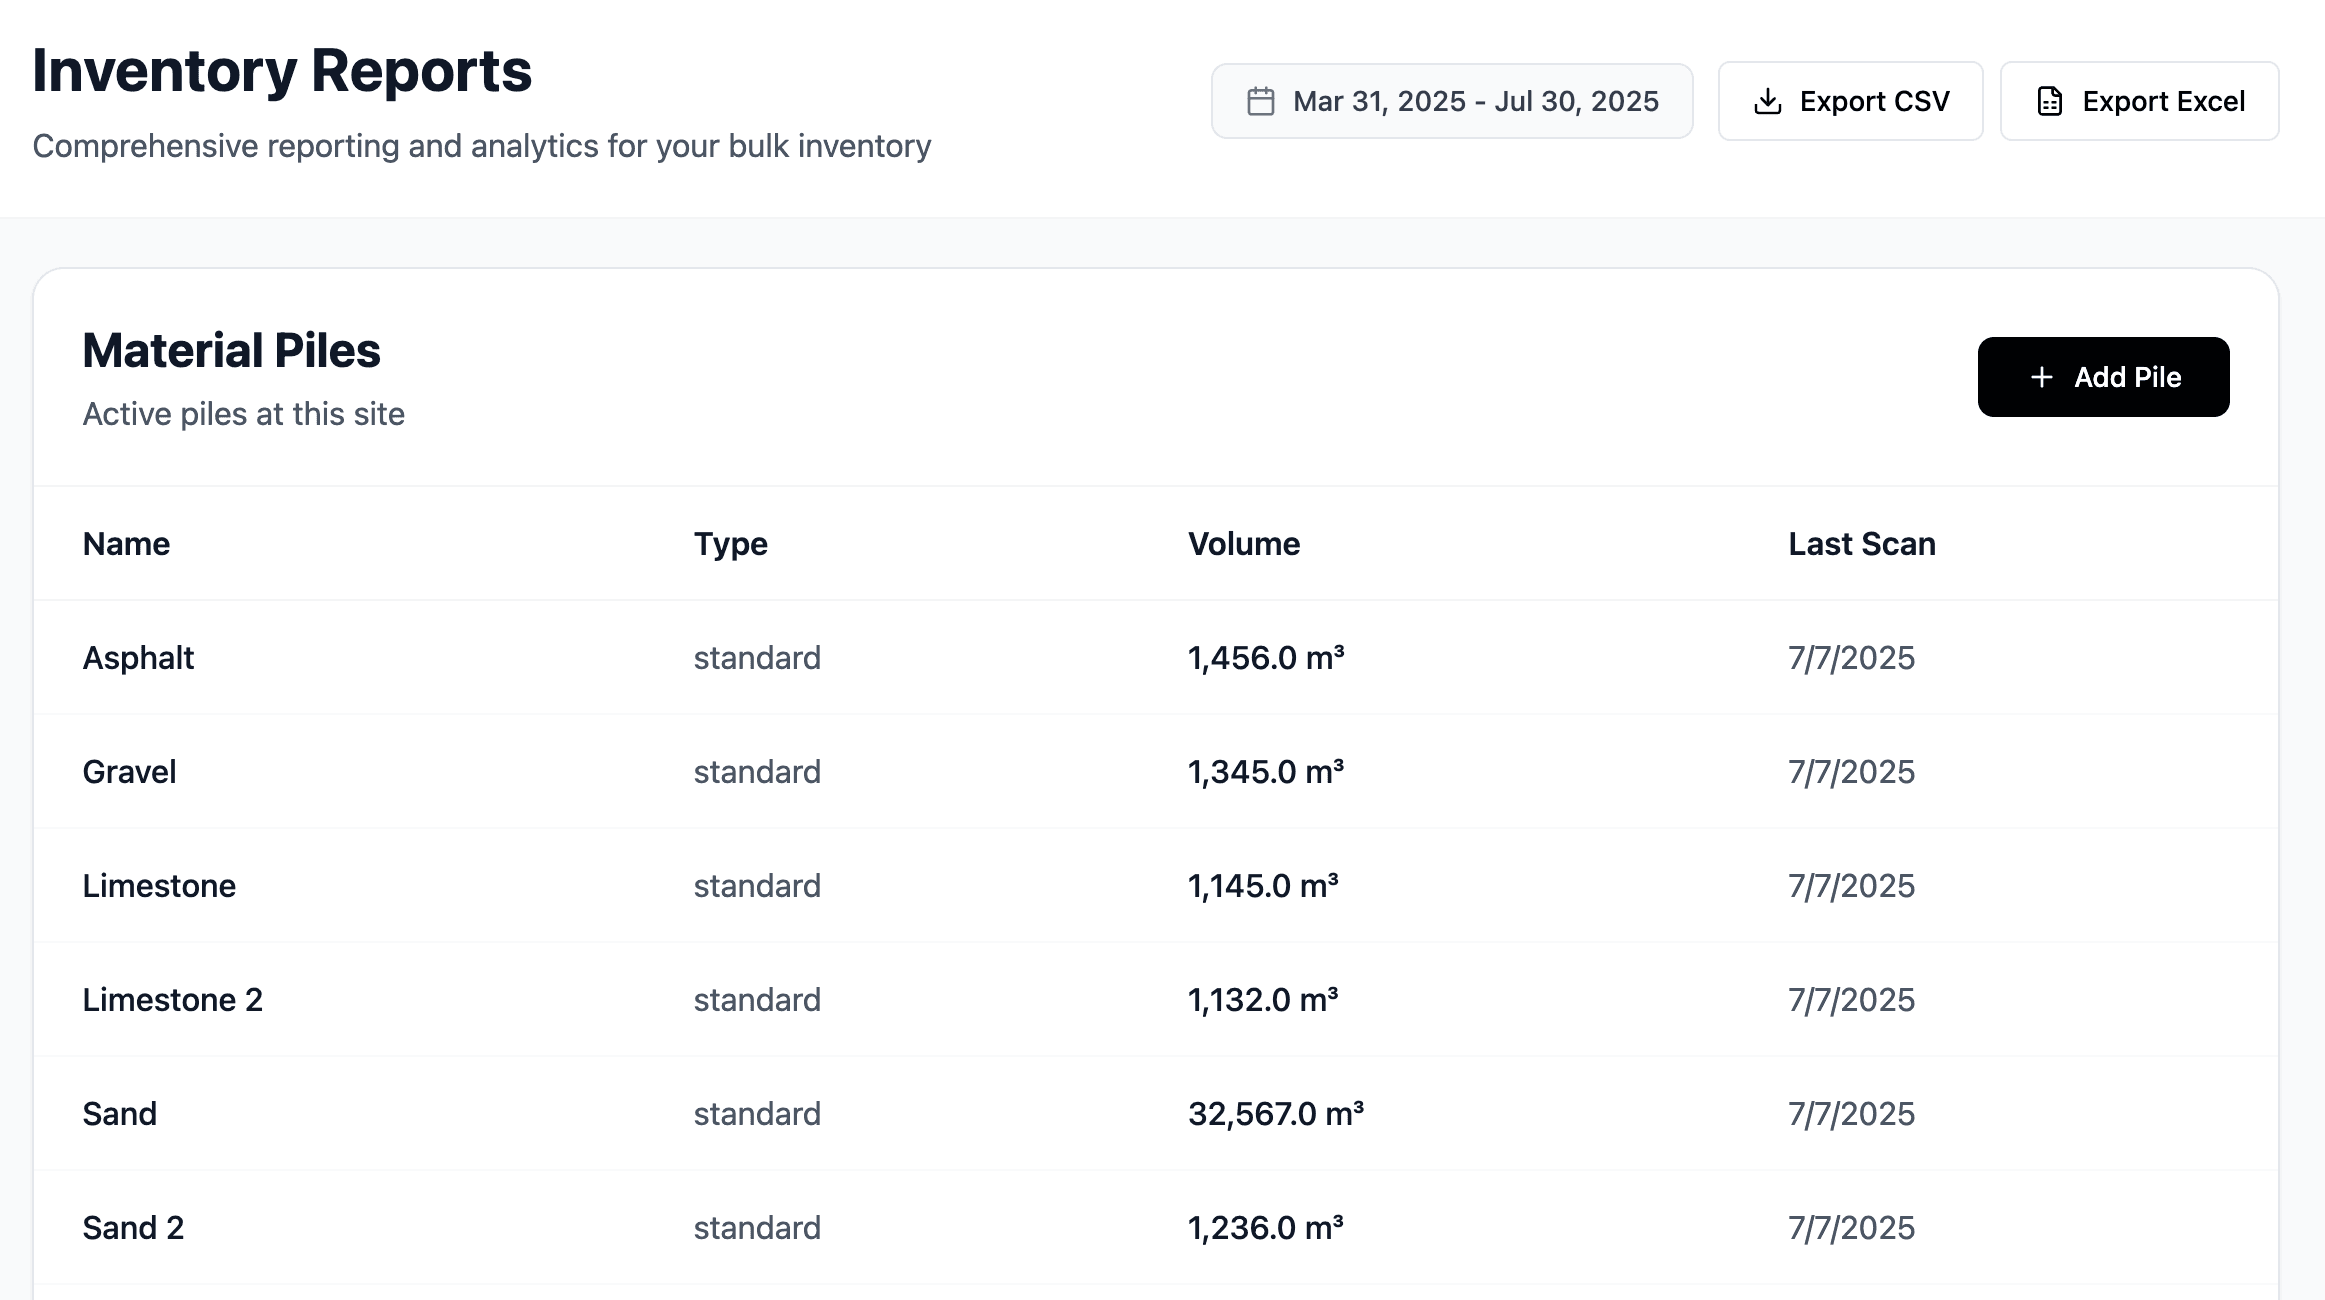Click the 1,132.0 m³ volume value
Image resolution: width=2325 pixels, height=1300 pixels.
(1263, 999)
